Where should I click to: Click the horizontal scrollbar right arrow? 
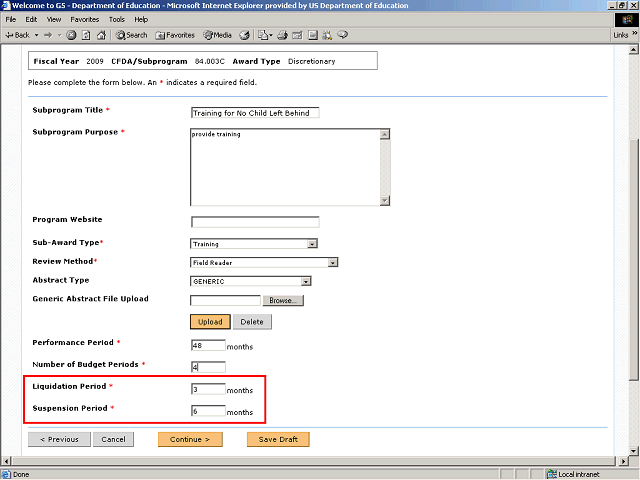pos(623,461)
